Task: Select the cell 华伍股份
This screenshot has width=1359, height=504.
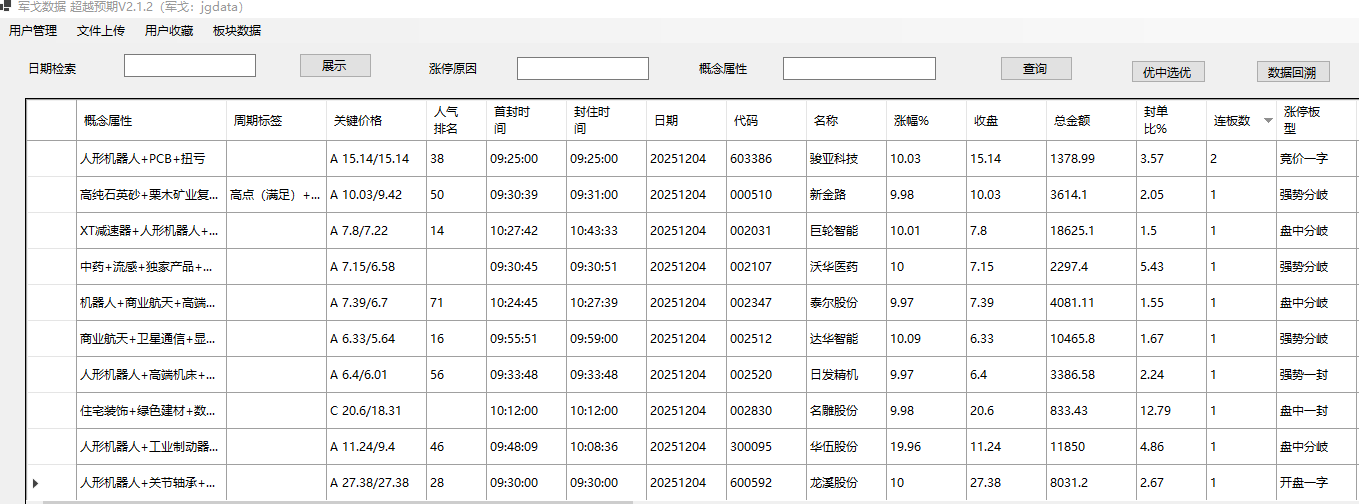Action: click(847, 447)
